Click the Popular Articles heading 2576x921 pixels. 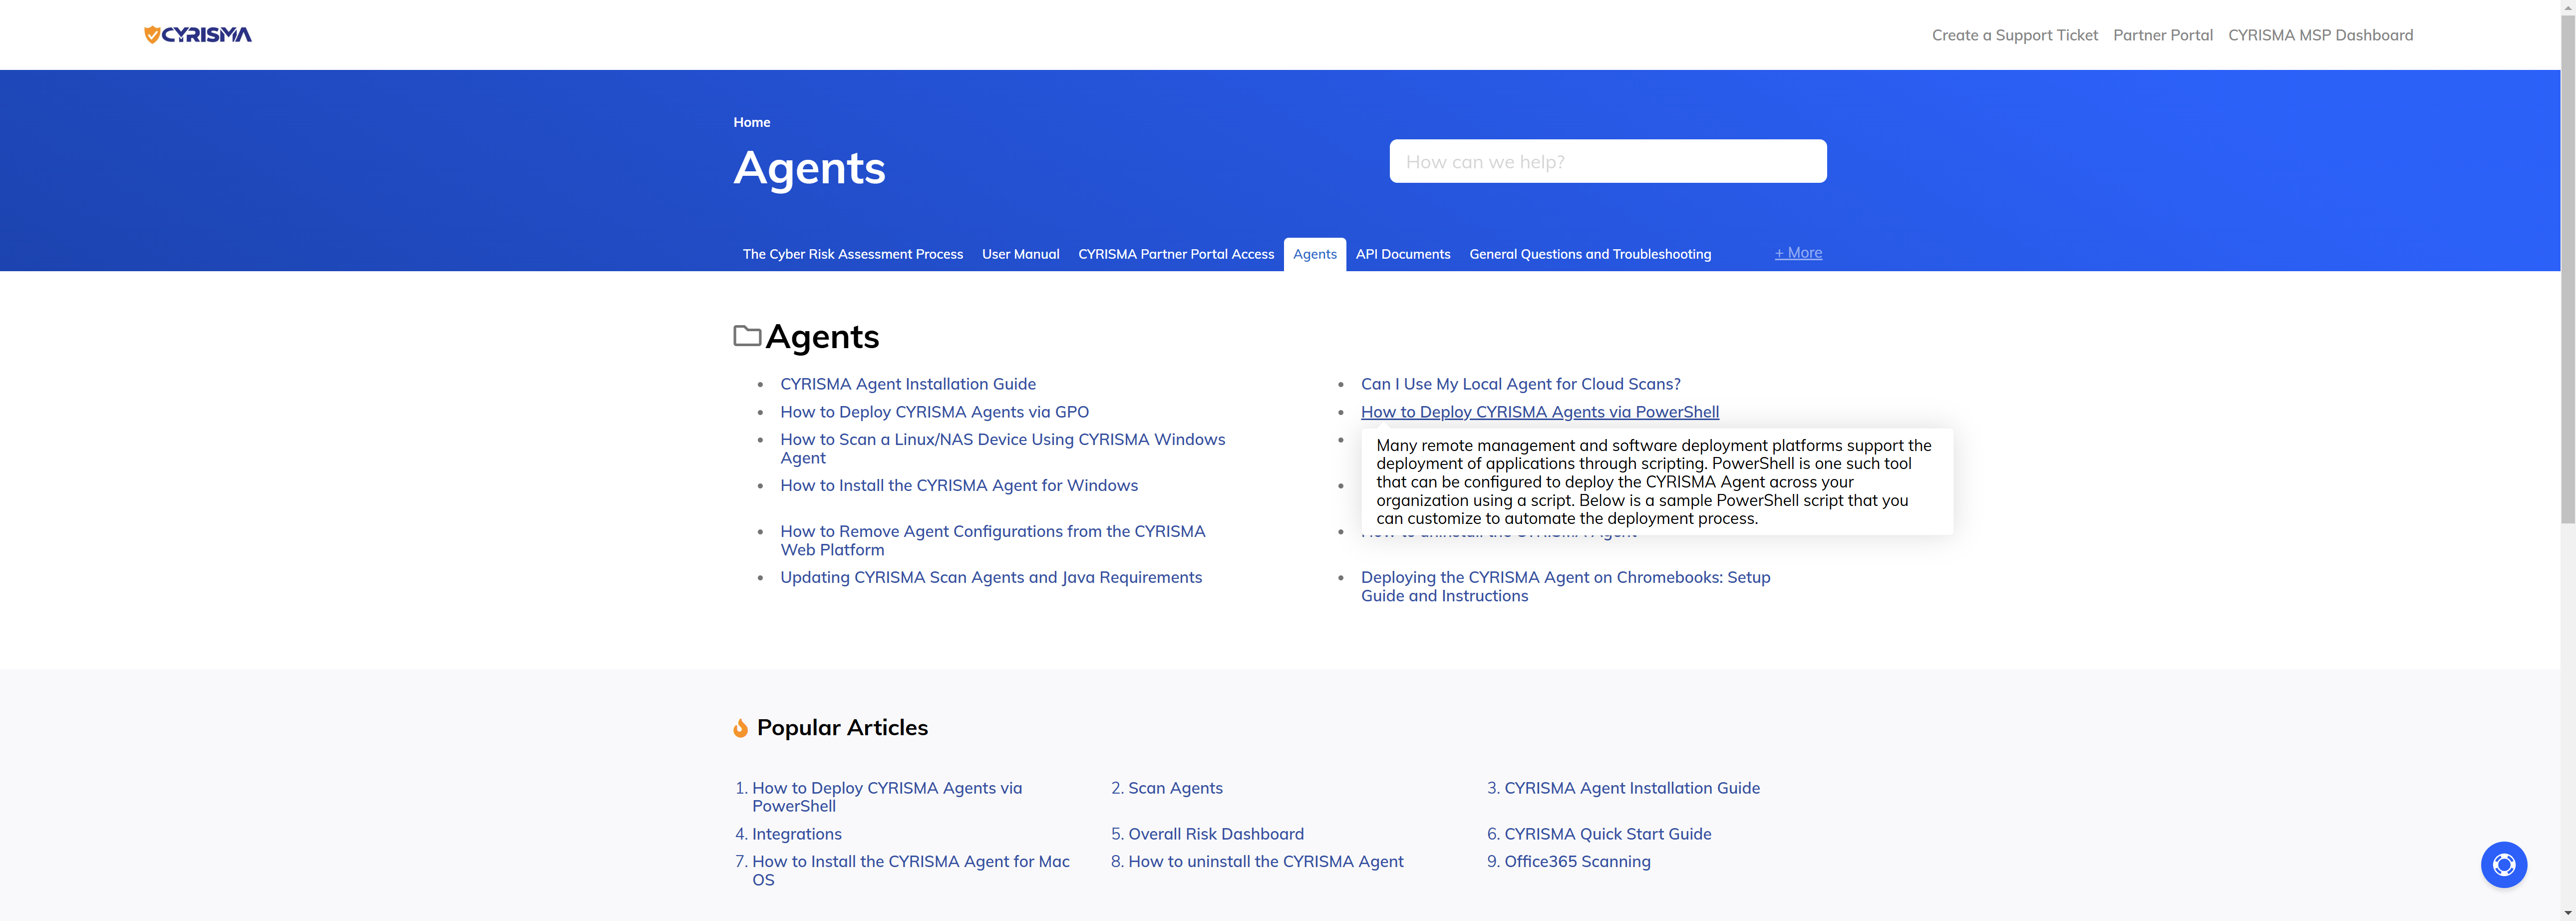tap(842, 727)
